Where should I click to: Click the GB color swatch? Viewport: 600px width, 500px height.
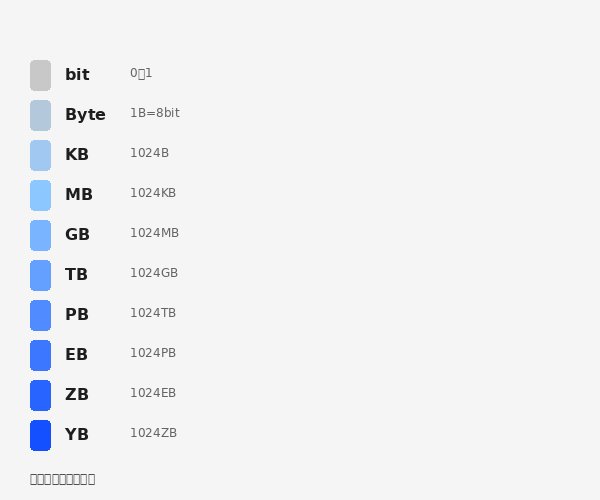tap(41, 235)
